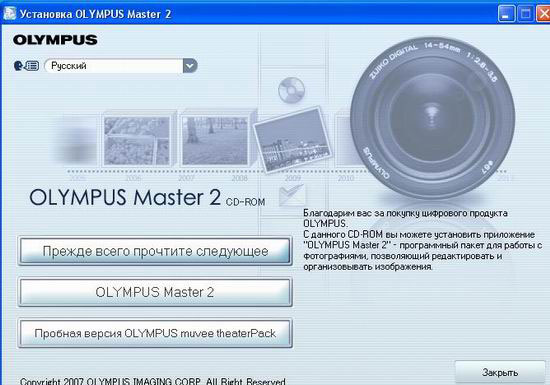Close the window with the X button
This screenshot has width=550, height=385.
(543, 14)
